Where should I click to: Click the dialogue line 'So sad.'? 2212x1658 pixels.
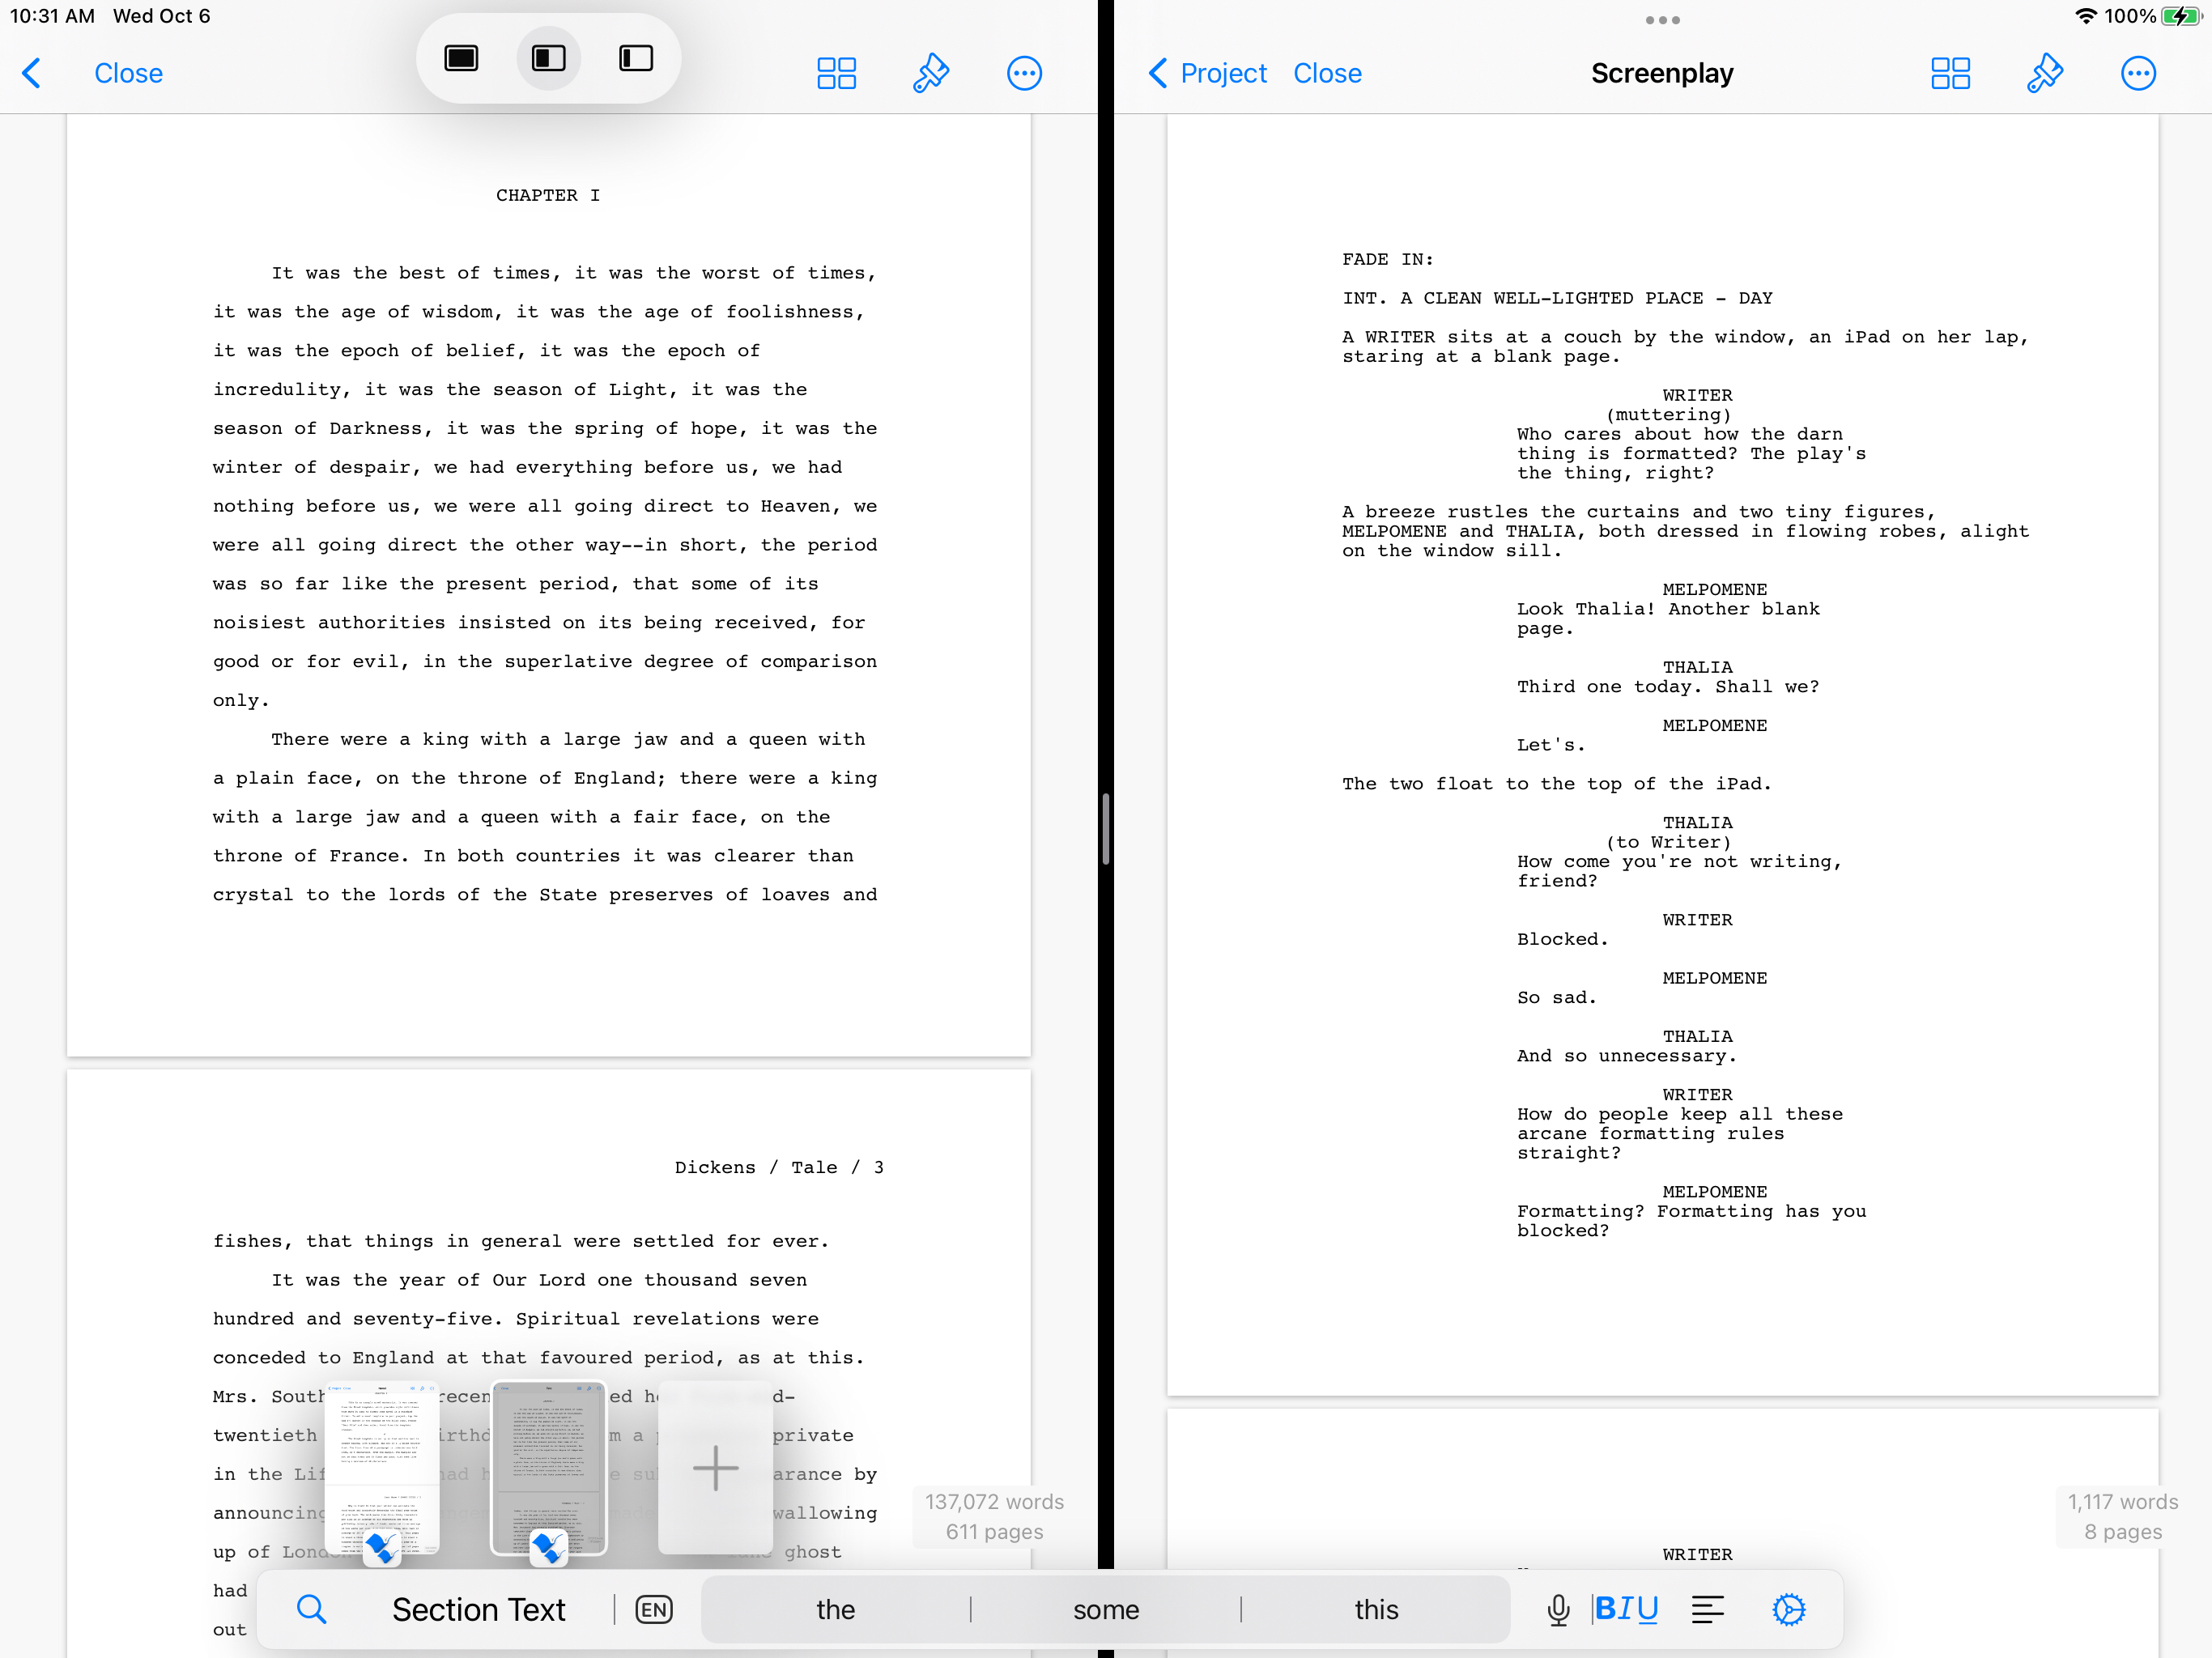click(x=1556, y=997)
